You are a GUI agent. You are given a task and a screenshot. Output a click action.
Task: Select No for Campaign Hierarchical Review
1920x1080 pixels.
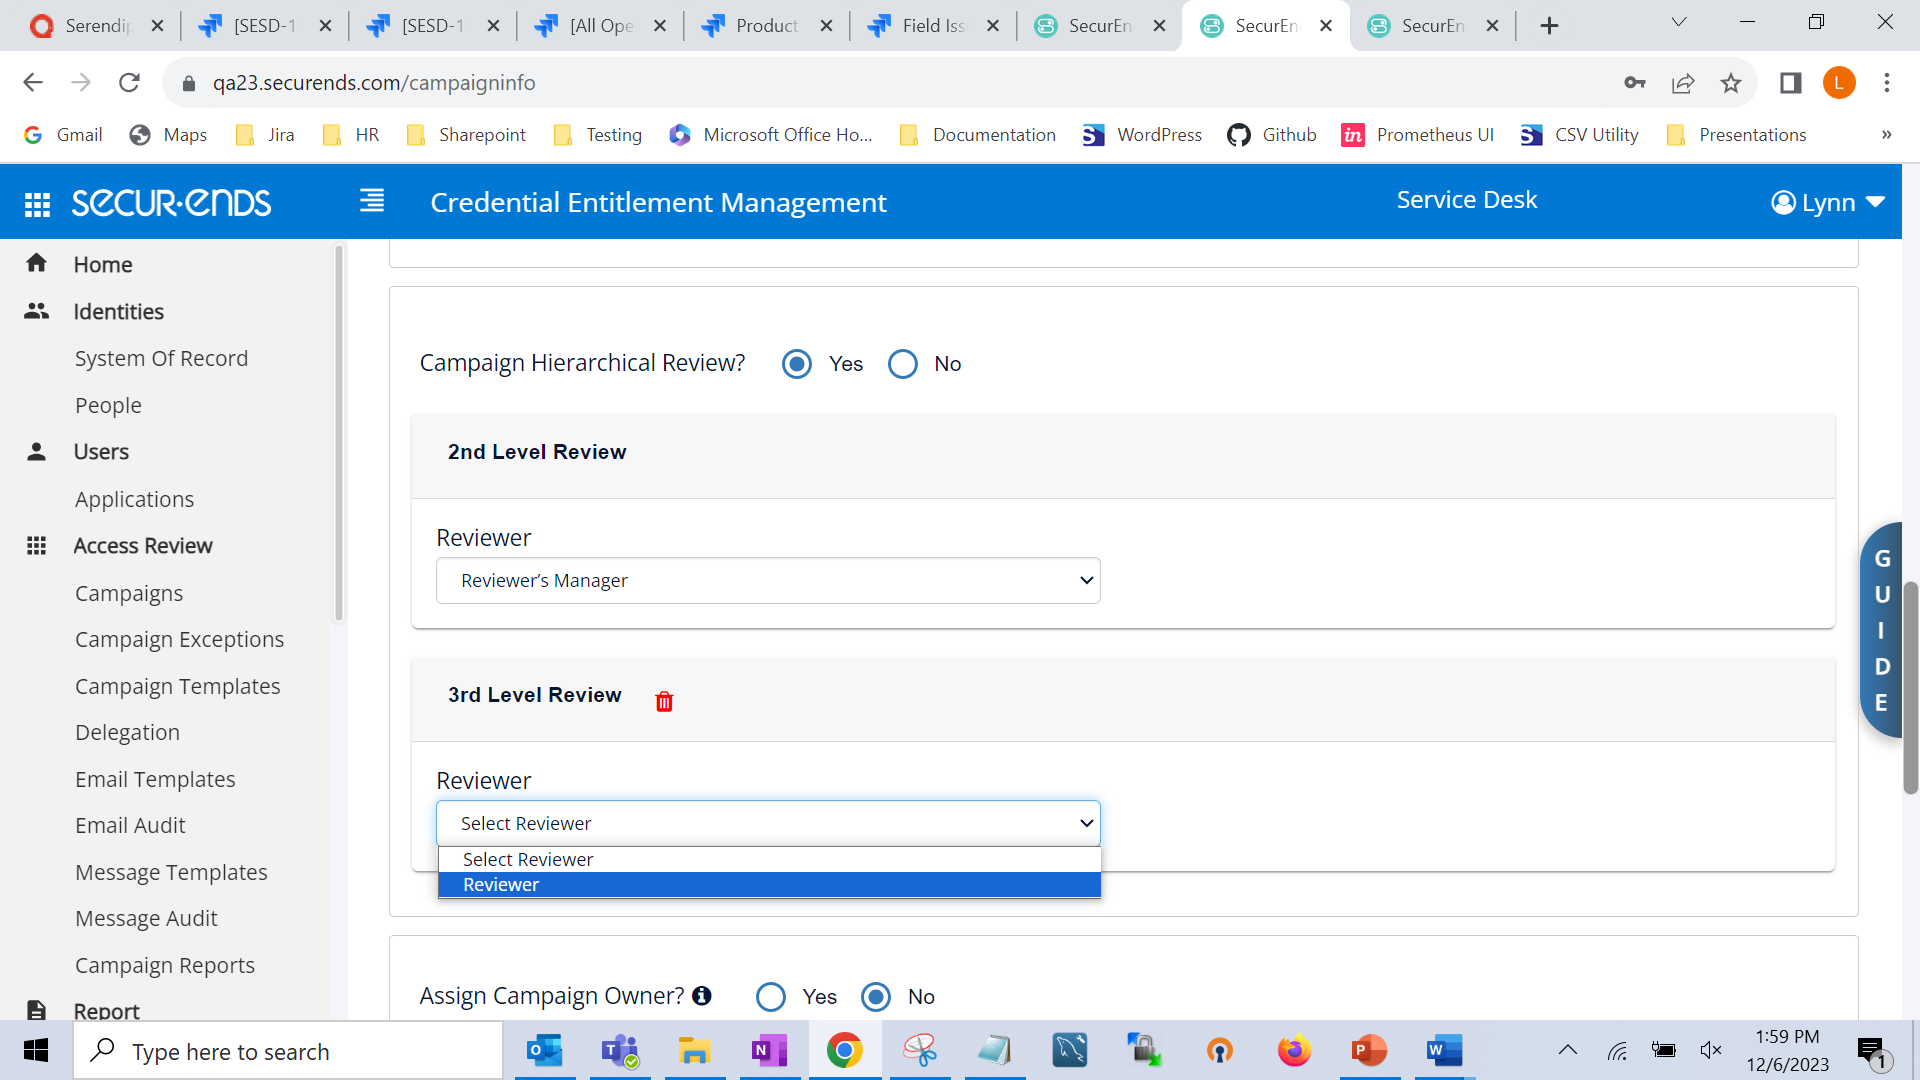903,363
